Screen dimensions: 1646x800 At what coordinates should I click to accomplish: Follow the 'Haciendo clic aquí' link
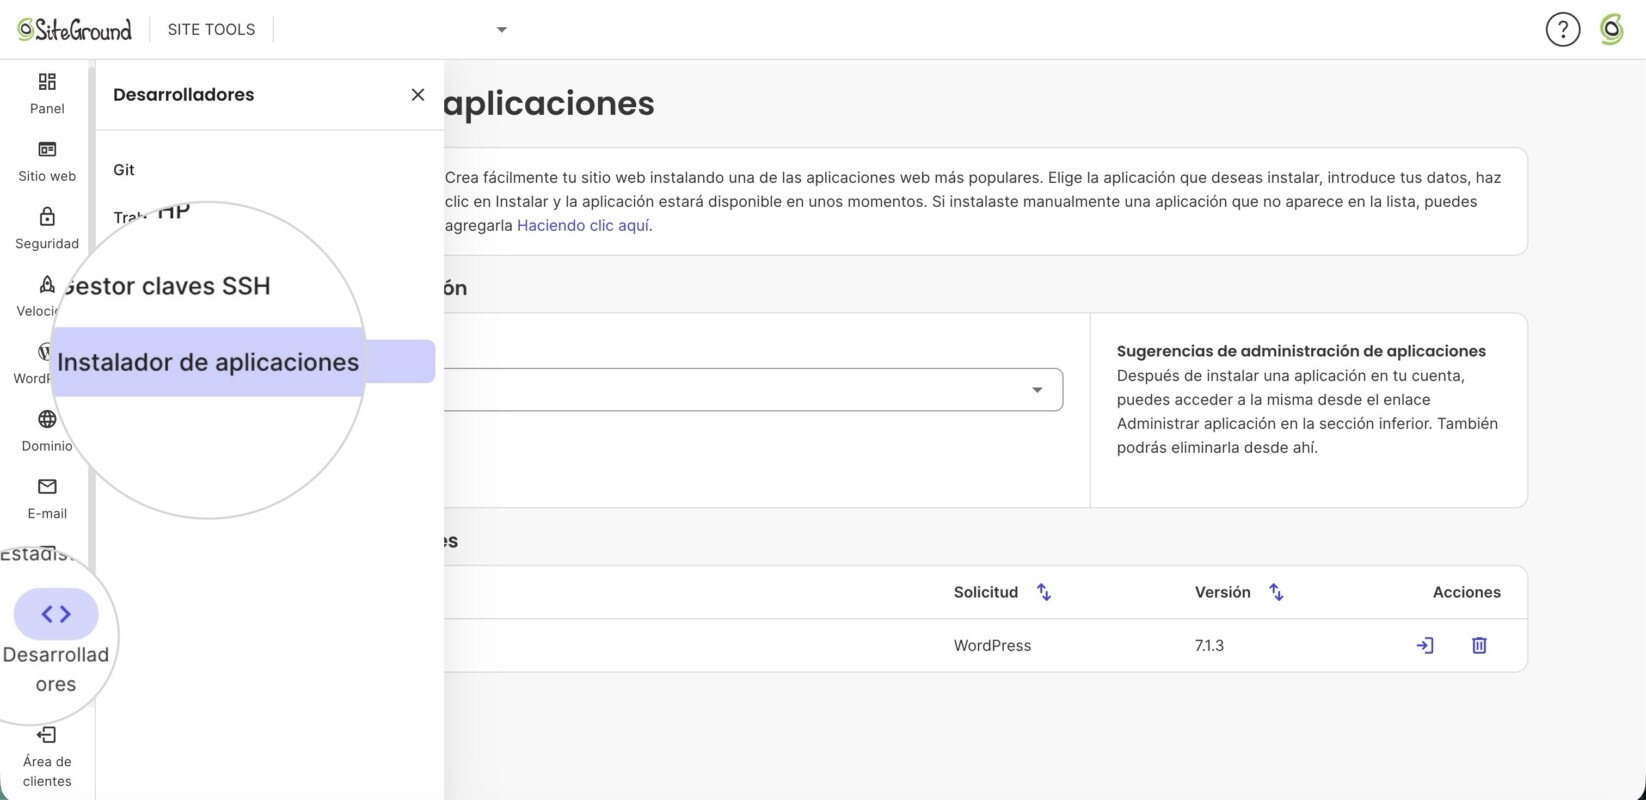pyautogui.click(x=583, y=226)
